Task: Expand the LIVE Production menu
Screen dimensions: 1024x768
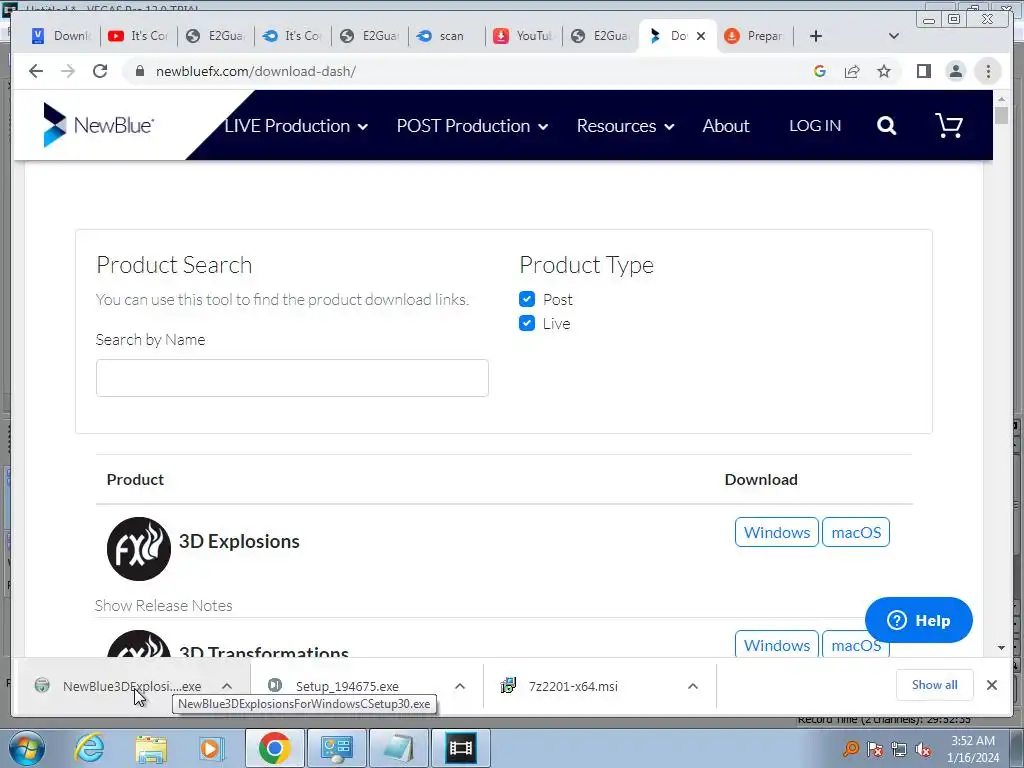Action: tap(296, 126)
